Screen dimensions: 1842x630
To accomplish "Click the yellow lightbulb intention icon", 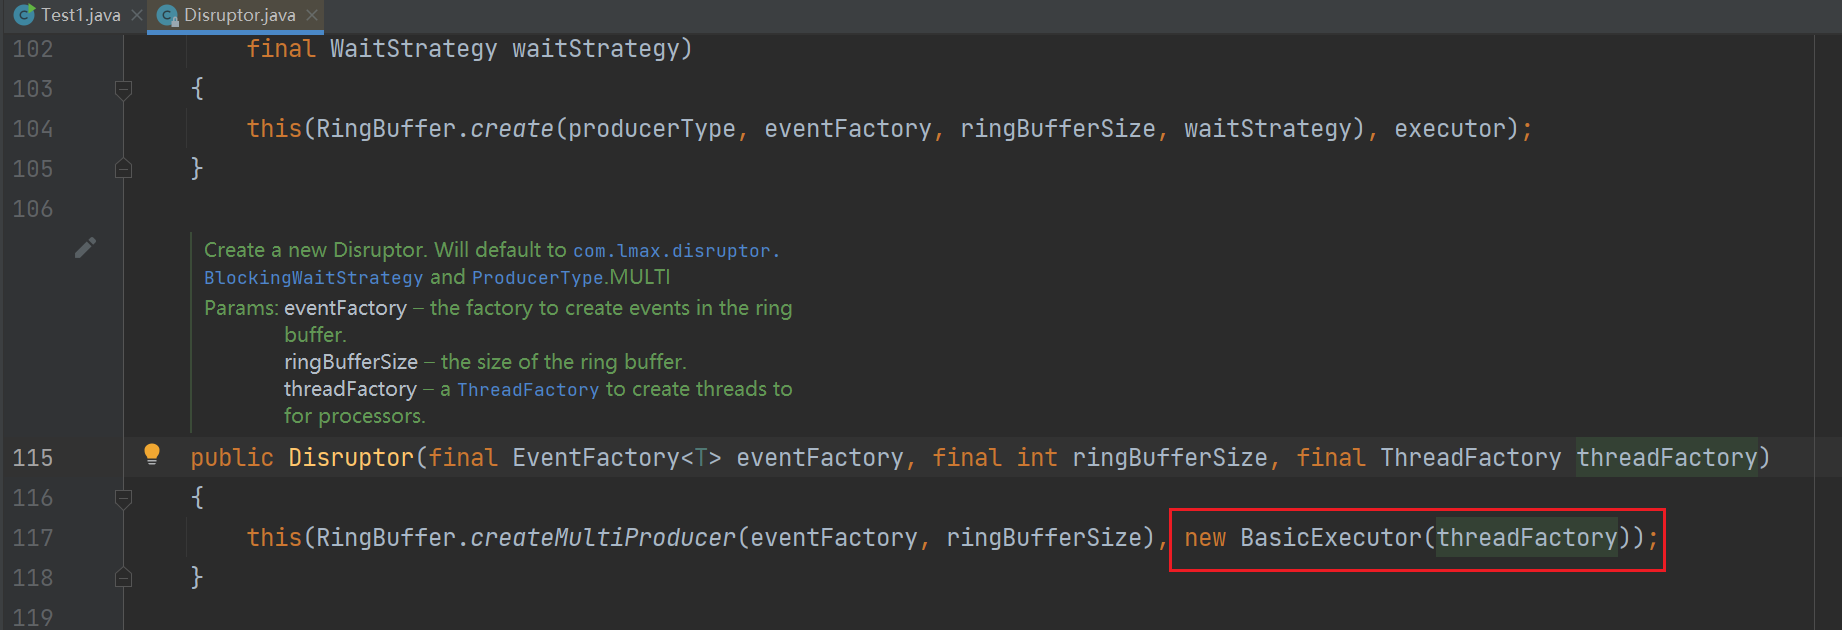I will 152,454.
